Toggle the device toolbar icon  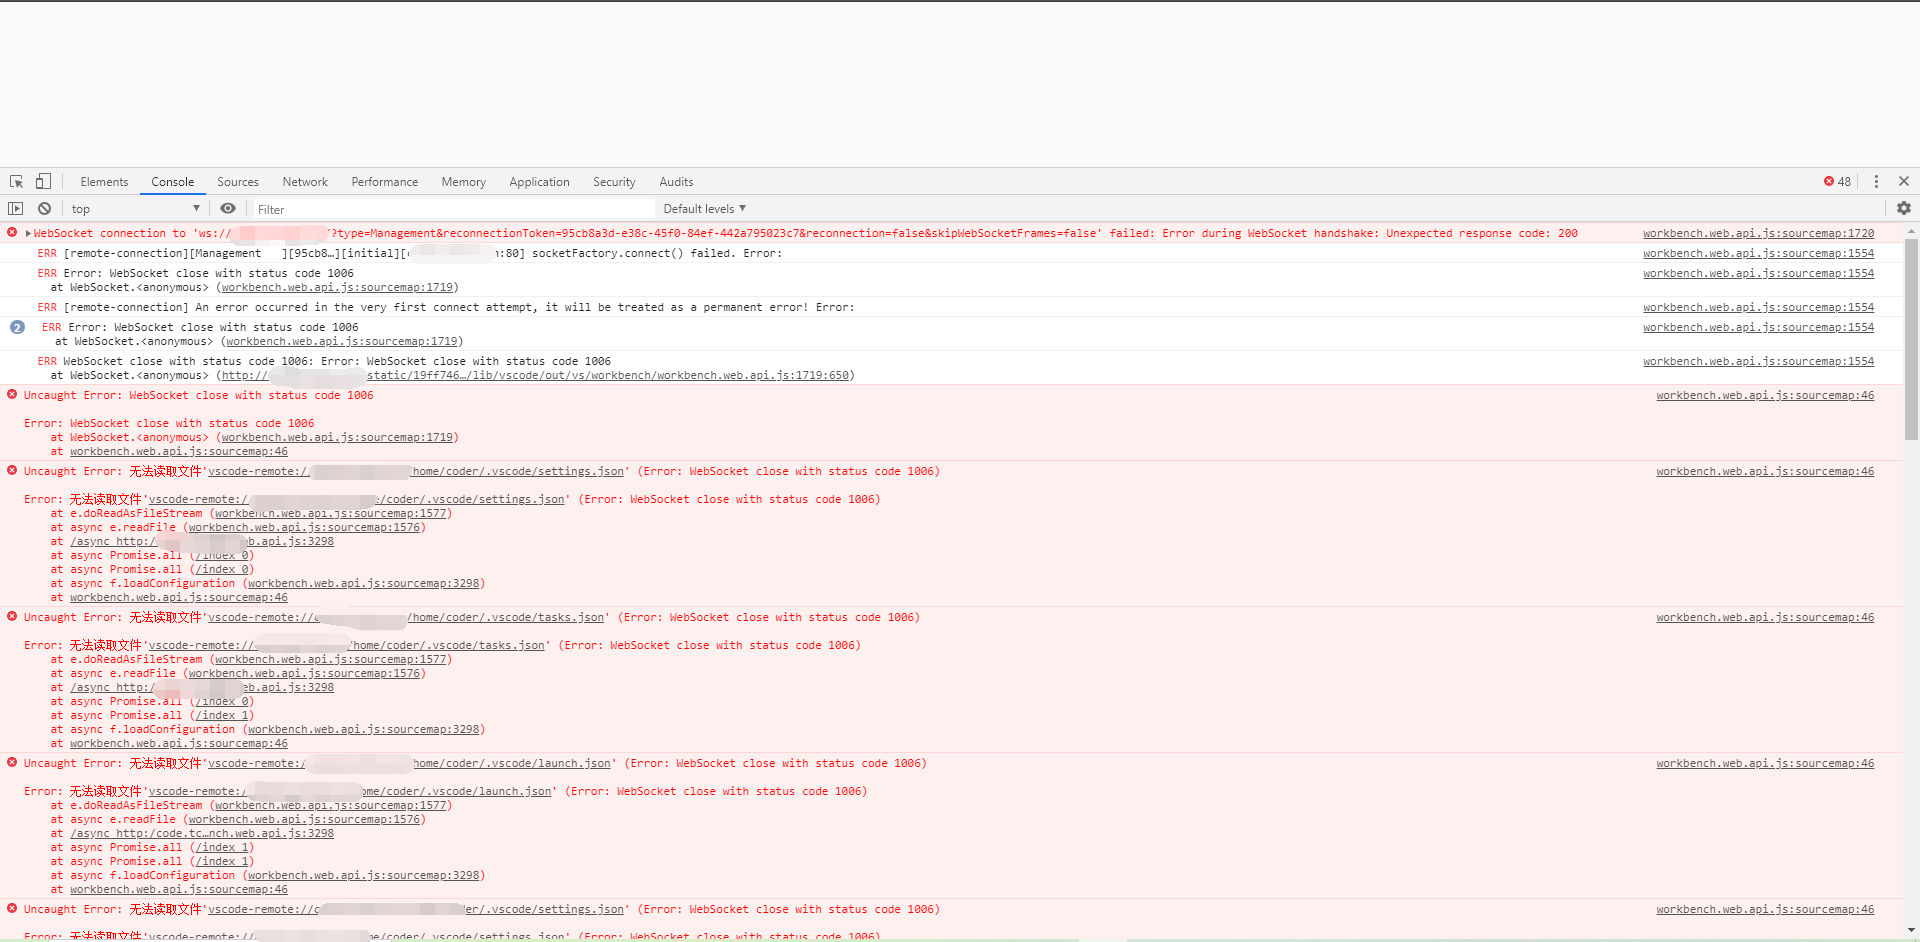[43, 181]
